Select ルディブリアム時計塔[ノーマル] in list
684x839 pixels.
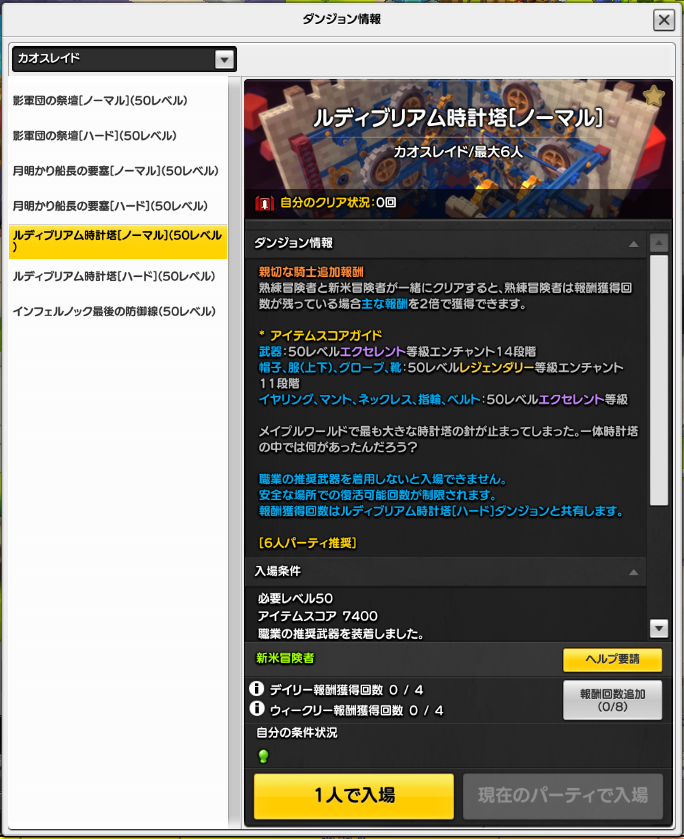pos(118,241)
